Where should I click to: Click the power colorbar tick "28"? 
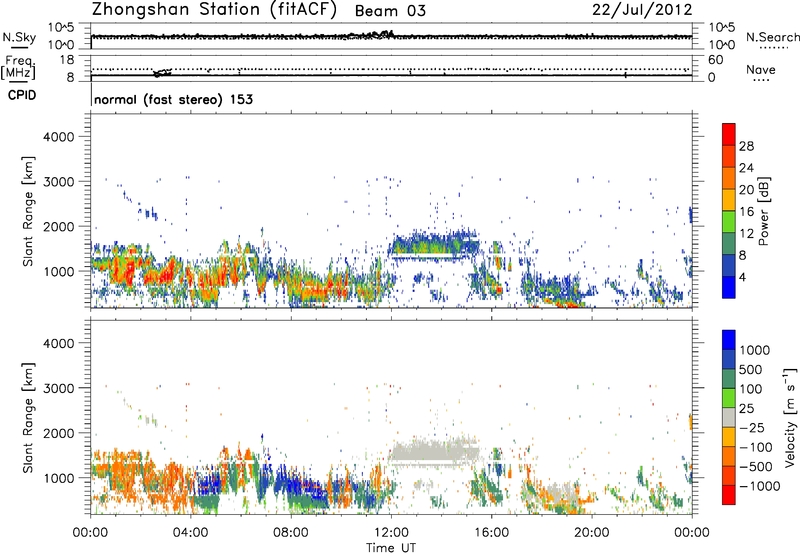(746, 146)
